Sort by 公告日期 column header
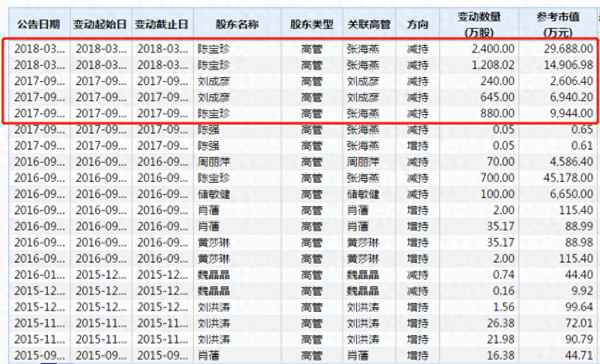This screenshot has height=364, width=600. pos(39,24)
